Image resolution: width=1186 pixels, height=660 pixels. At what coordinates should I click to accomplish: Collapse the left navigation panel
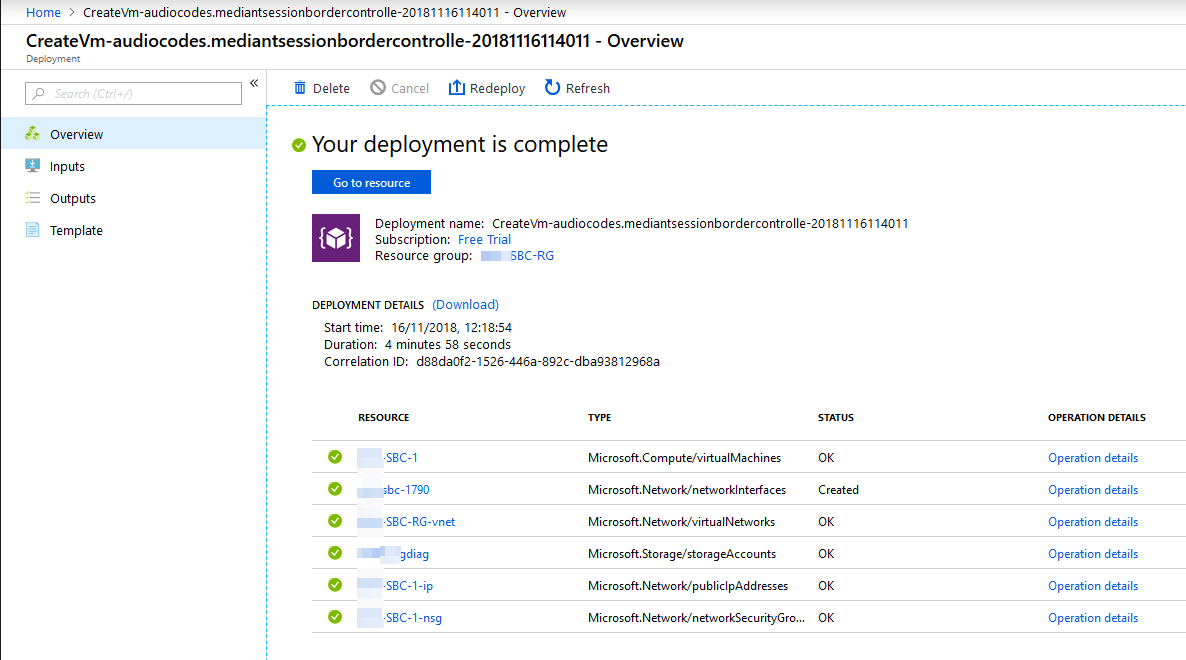(x=254, y=83)
